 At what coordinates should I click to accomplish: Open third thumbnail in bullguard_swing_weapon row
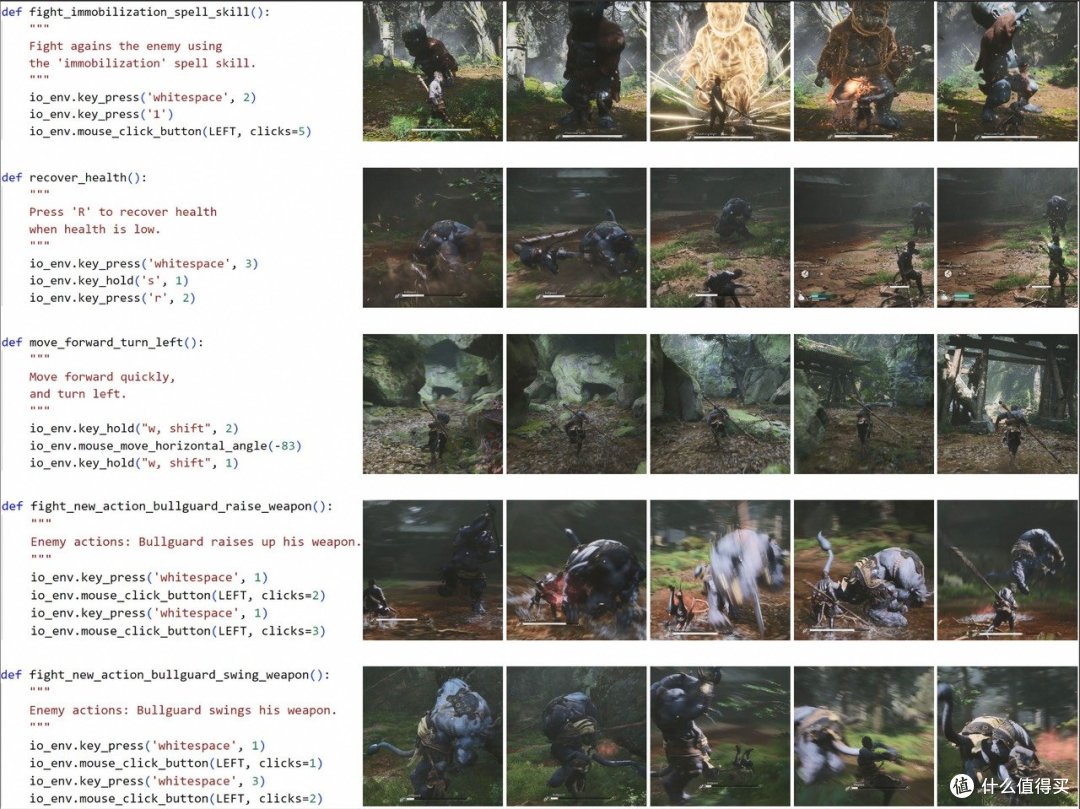tap(720, 736)
